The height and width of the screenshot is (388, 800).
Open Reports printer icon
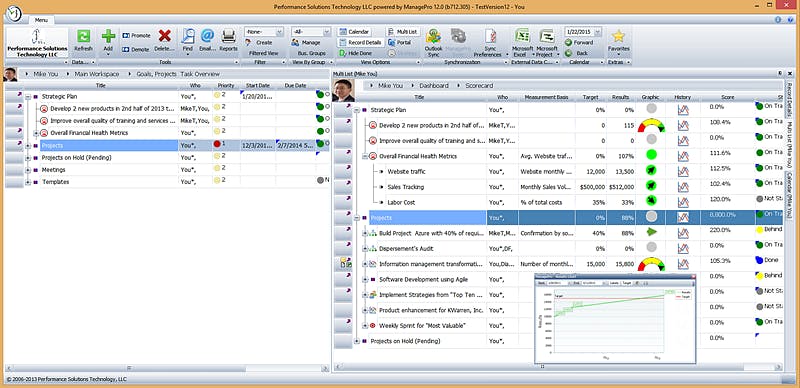point(228,36)
